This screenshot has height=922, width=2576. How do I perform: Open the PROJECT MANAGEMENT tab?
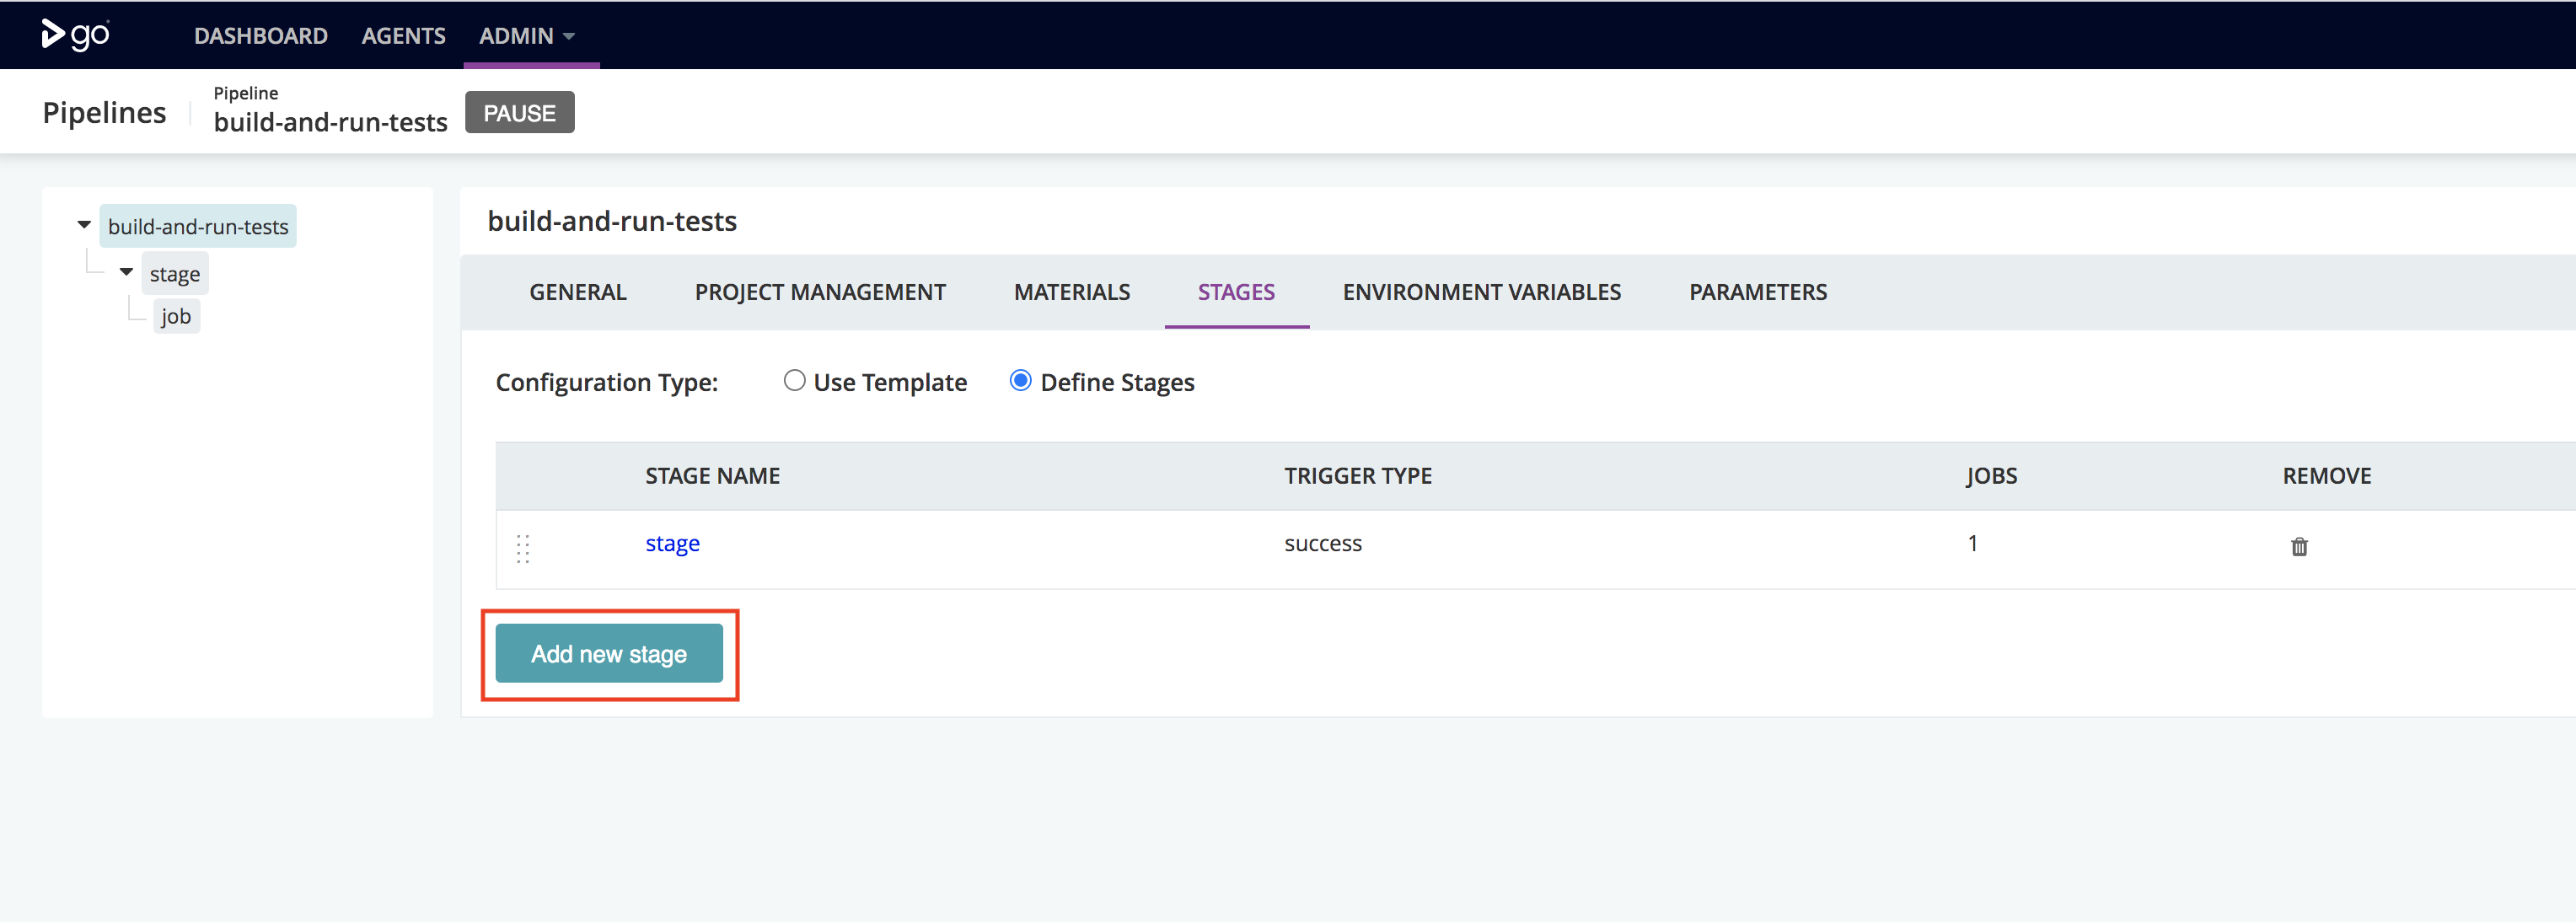point(820,292)
